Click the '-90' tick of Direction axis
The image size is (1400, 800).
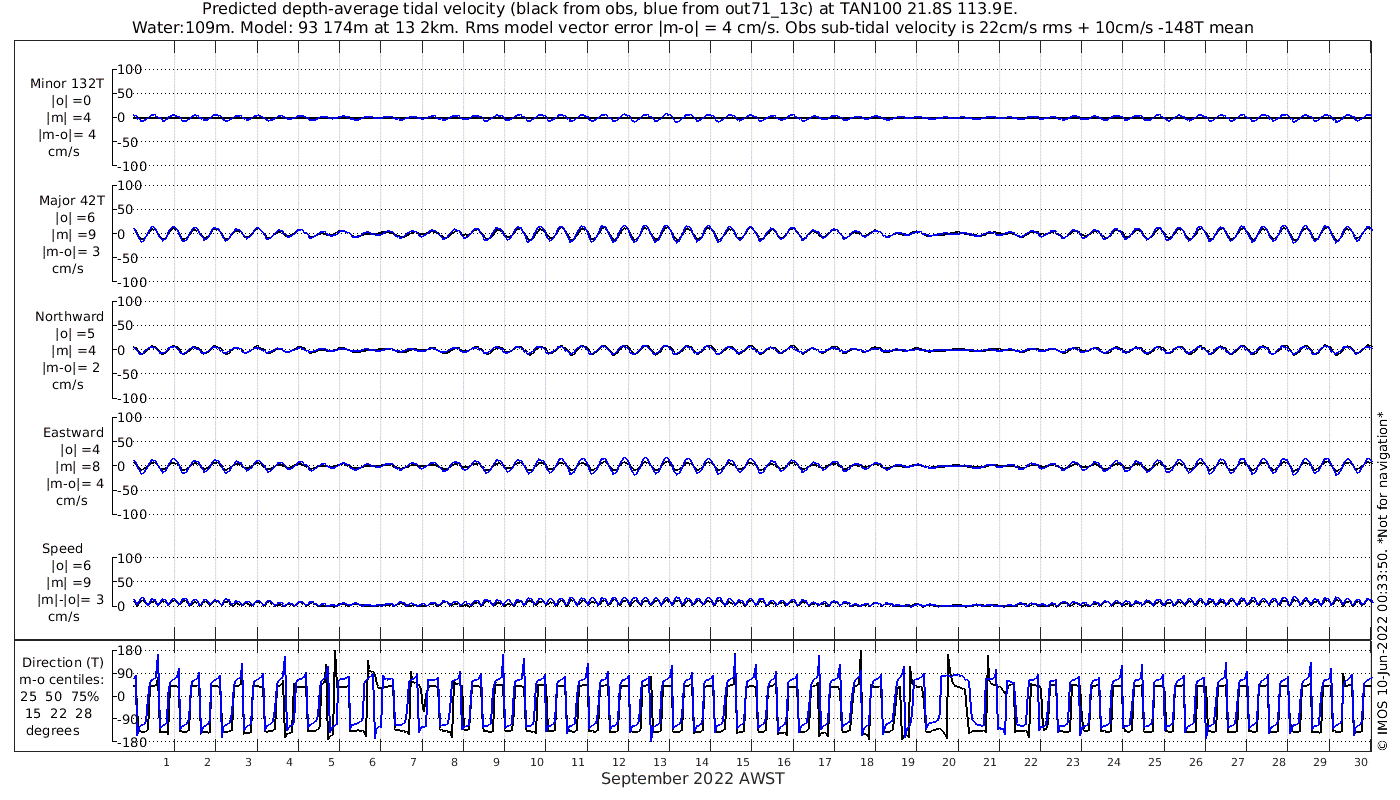pyautogui.click(x=128, y=719)
